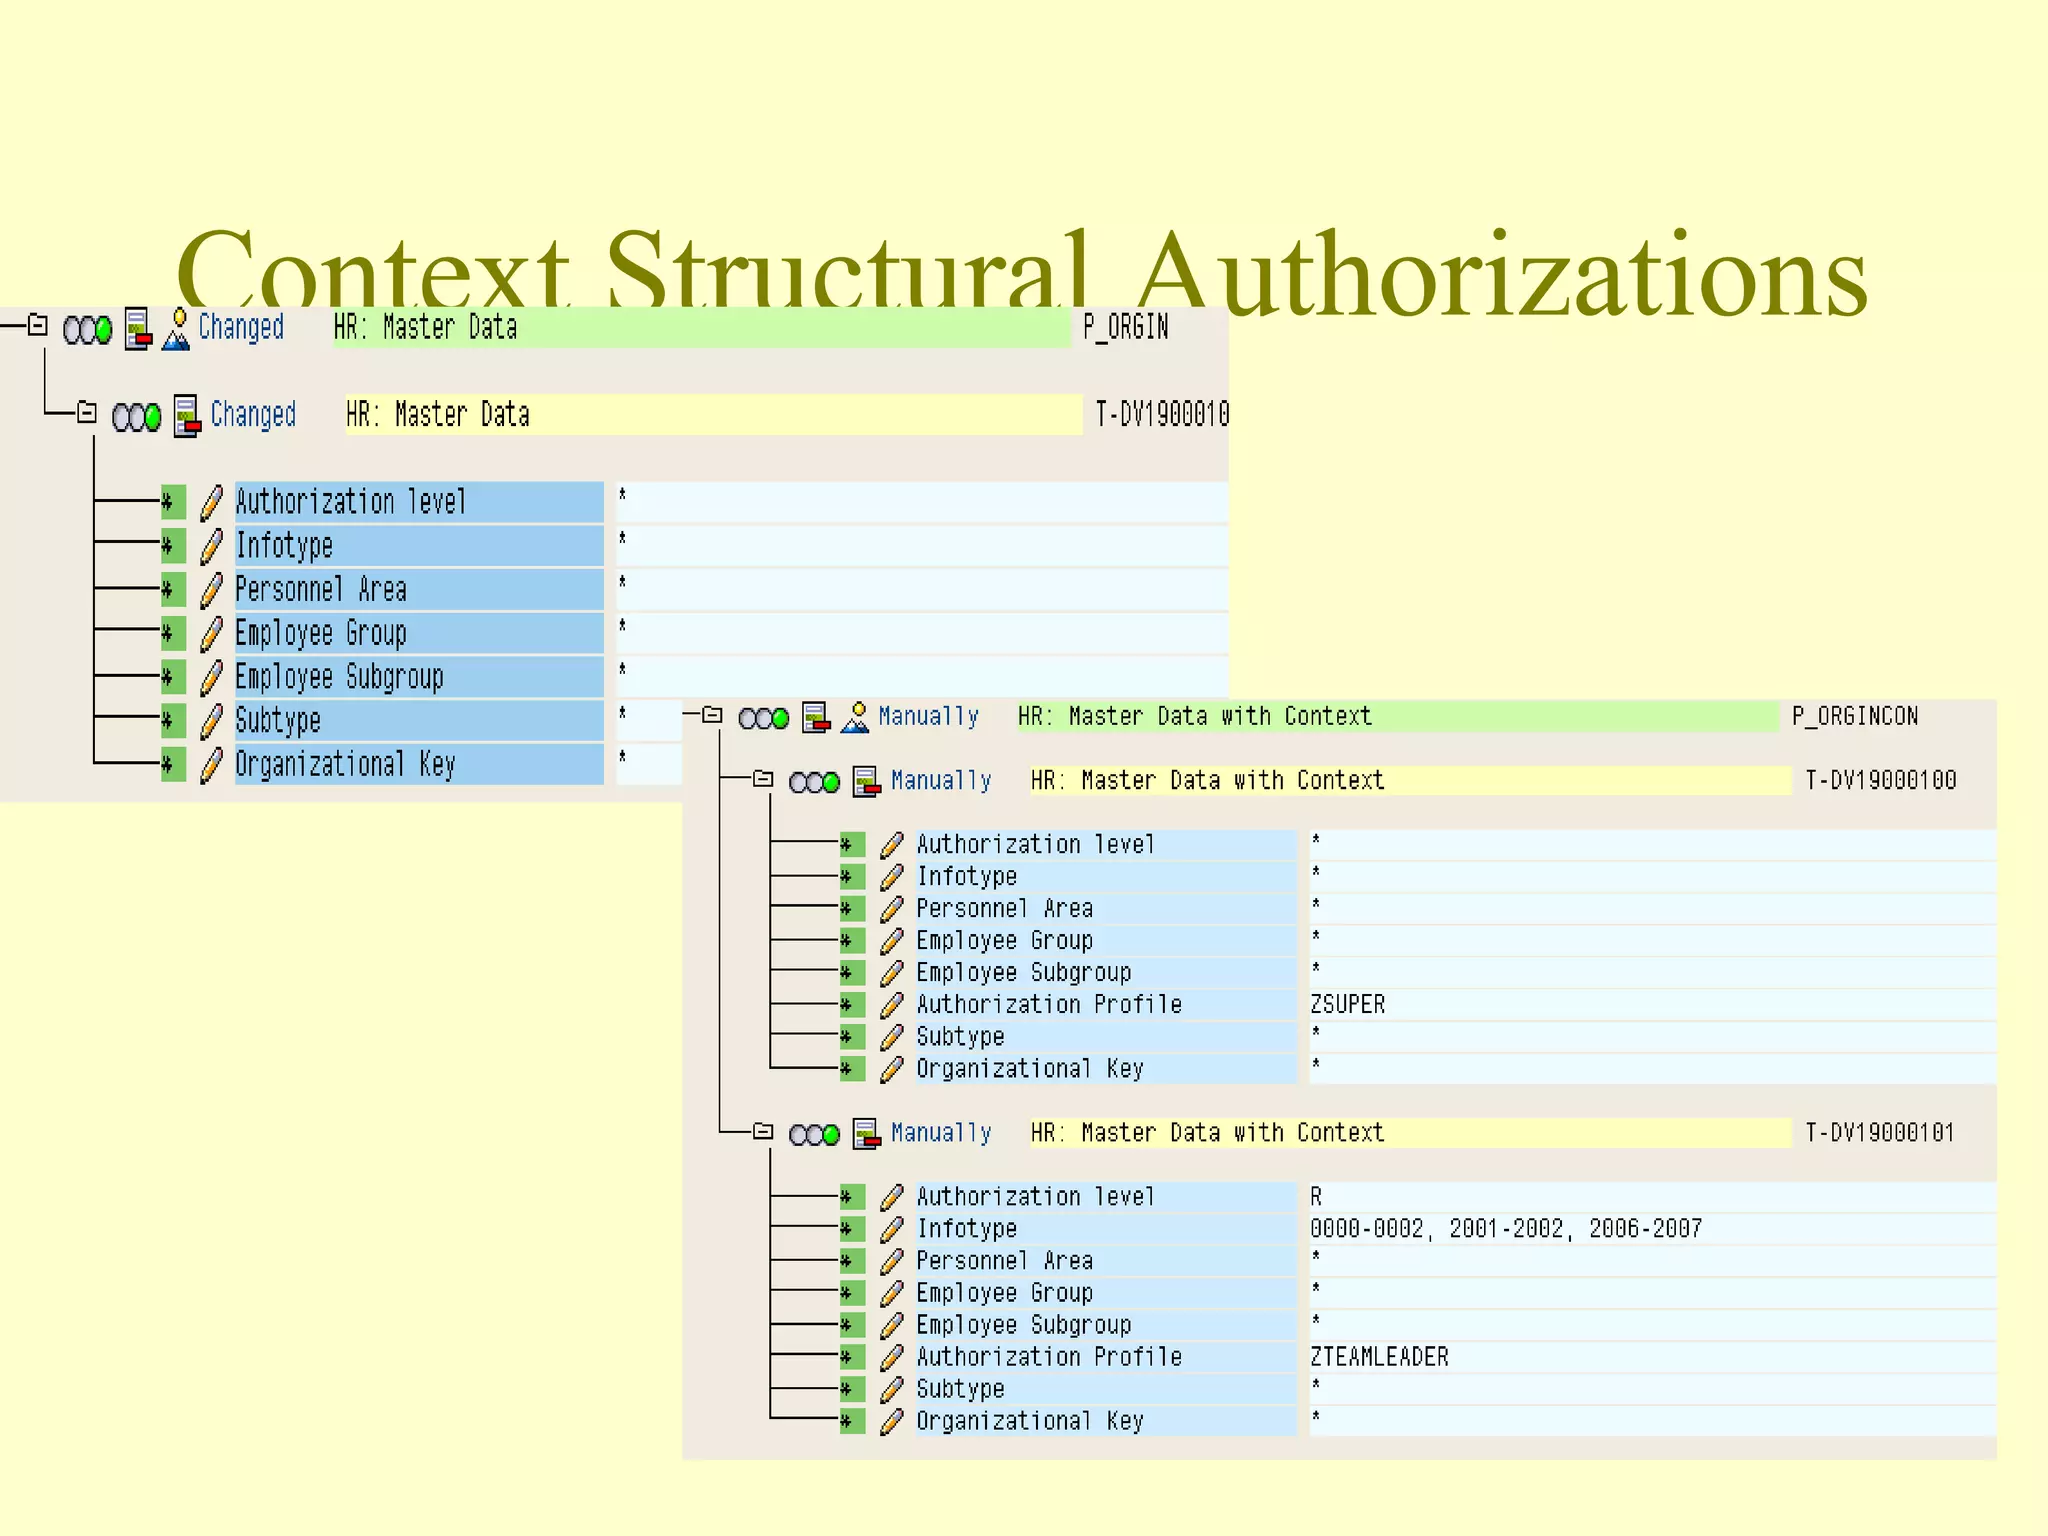
Task: Click the traffic light status of T-DV19000101
Action: 815,1135
